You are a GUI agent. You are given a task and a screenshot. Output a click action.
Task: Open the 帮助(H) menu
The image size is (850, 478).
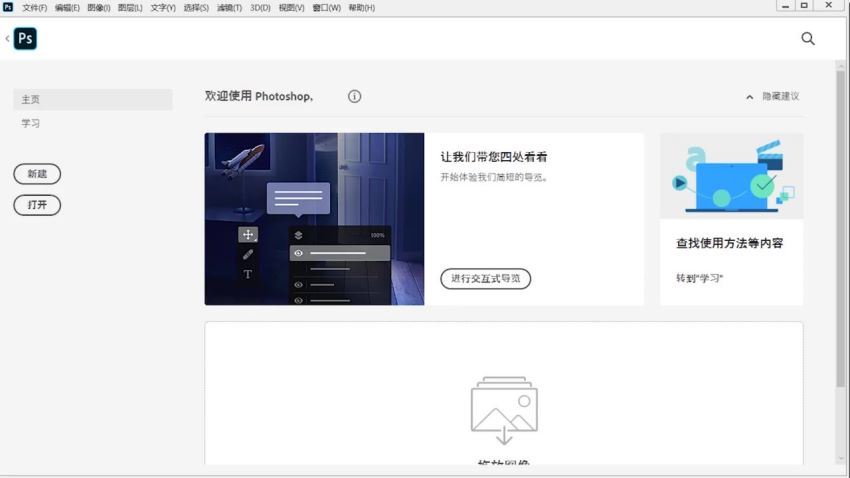(x=362, y=8)
